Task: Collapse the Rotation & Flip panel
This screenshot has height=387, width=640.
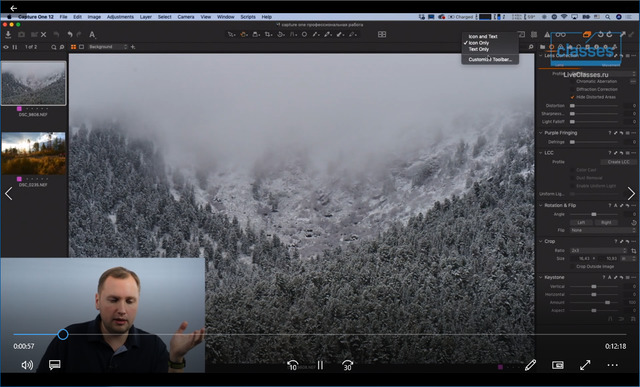Action: tap(541, 205)
